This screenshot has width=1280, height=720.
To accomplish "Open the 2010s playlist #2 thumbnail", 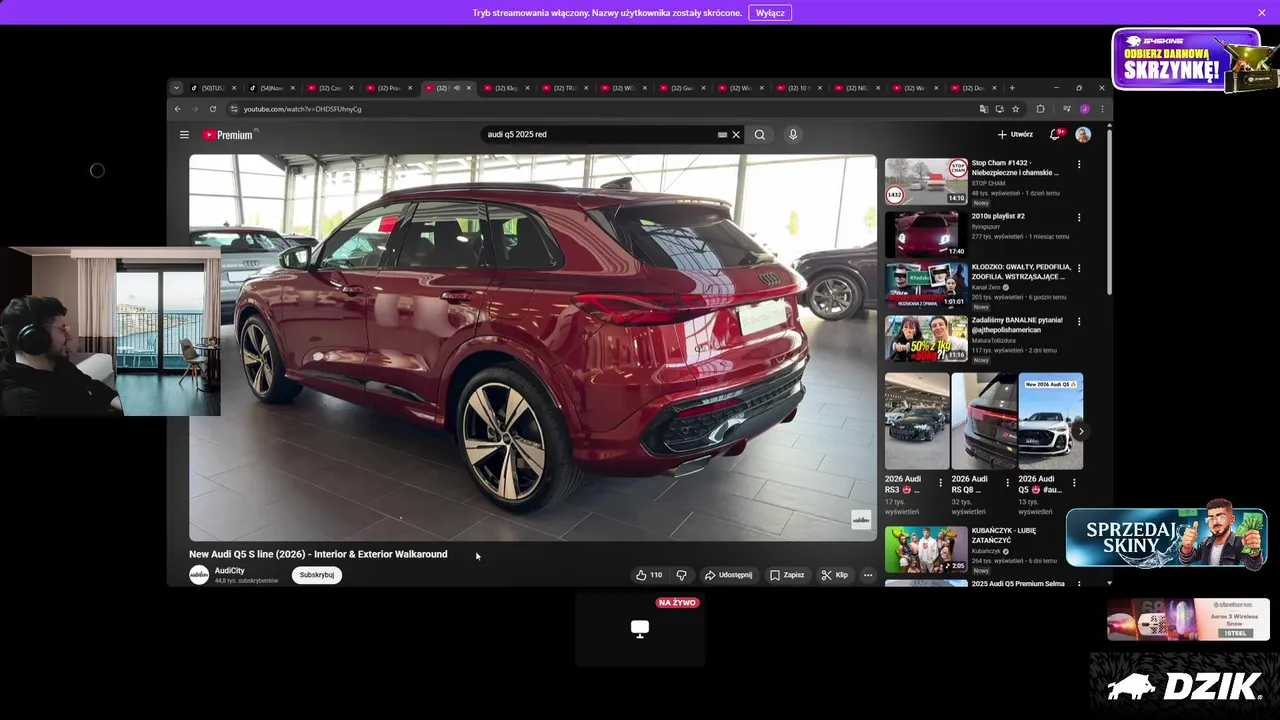I will [x=926, y=234].
